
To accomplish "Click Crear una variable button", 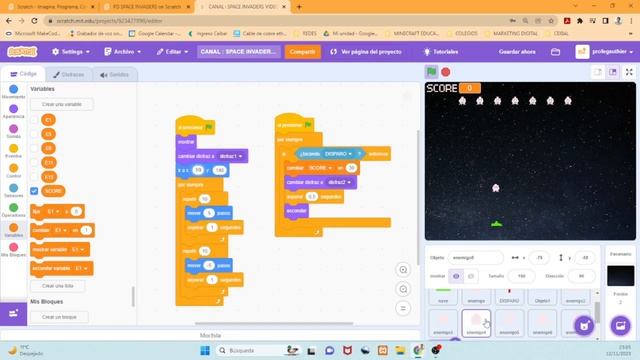I will (62, 104).
